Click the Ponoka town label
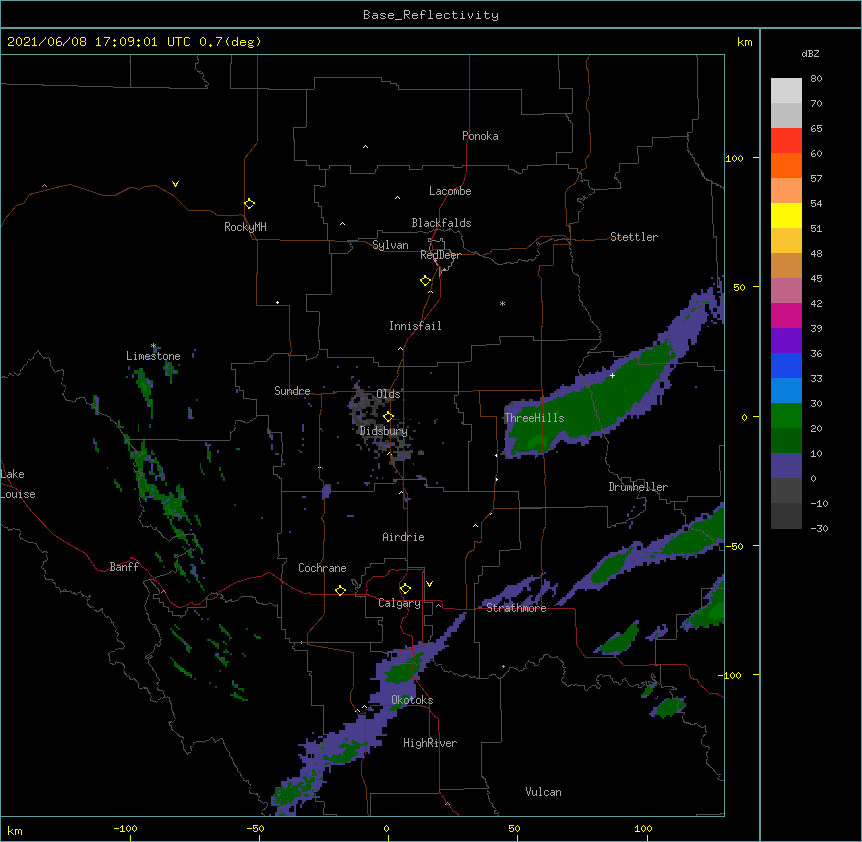 (x=480, y=136)
